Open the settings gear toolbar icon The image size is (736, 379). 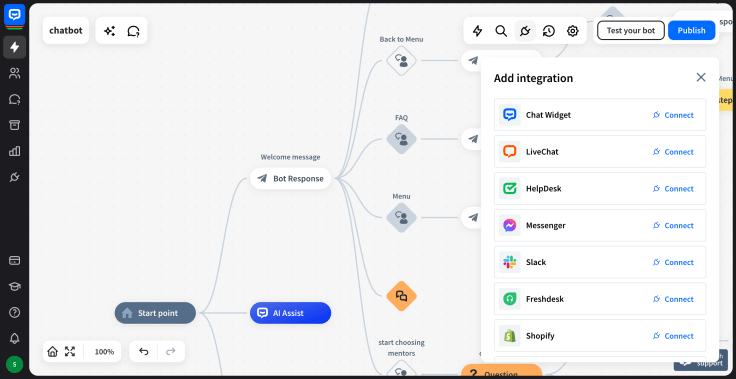pyautogui.click(x=573, y=31)
